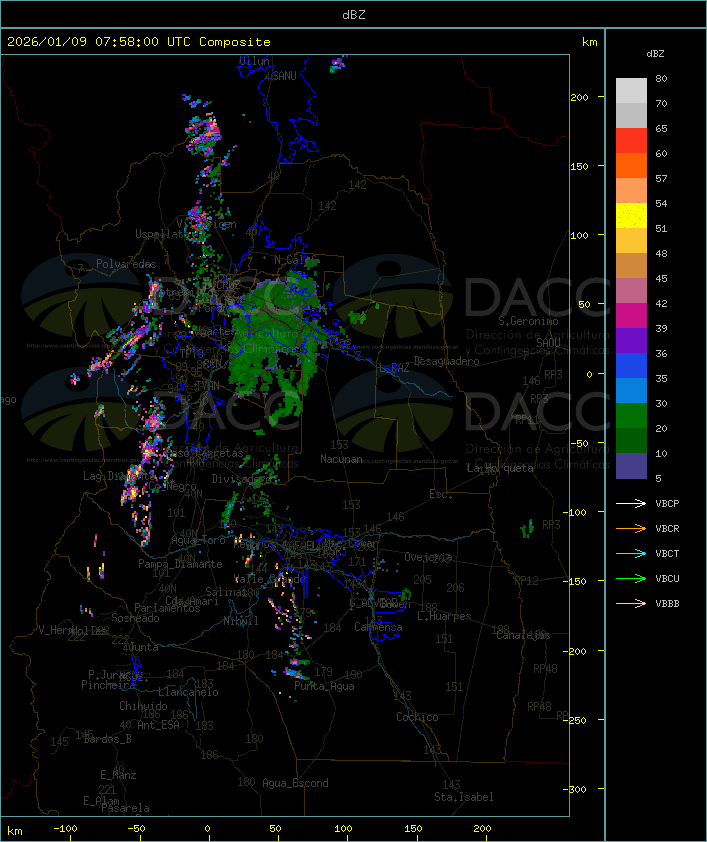The width and height of the screenshot is (707, 842).
Task: Click the Sta.Isabel label on the map
Action: point(463,797)
